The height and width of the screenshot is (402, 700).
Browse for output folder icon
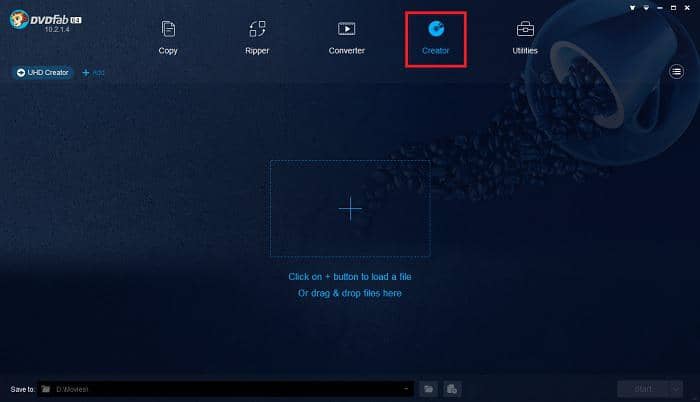[x=429, y=389]
